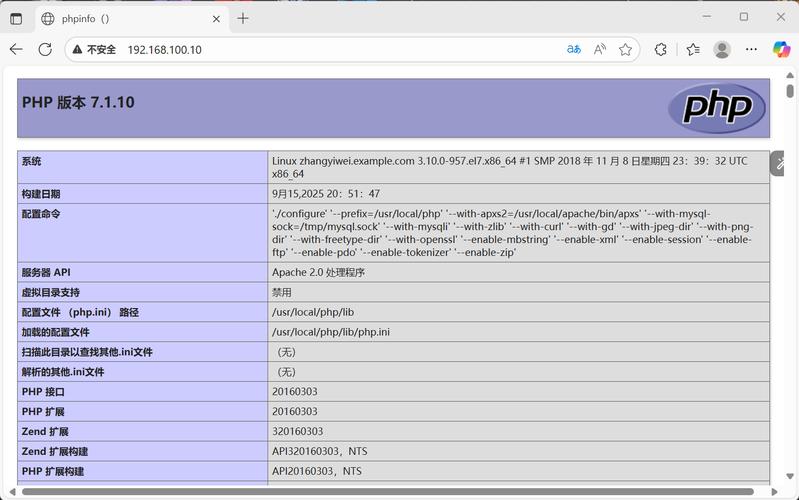Click the PHP logo image
This screenshot has height=500, width=799.
pos(716,108)
